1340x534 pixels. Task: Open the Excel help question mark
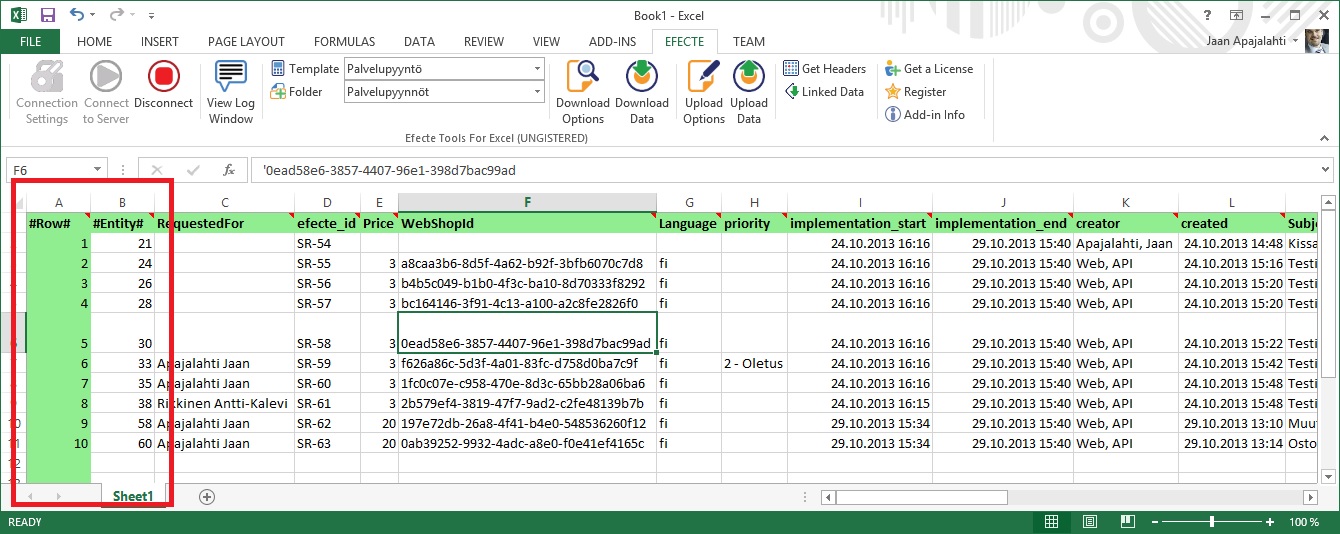1209,15
